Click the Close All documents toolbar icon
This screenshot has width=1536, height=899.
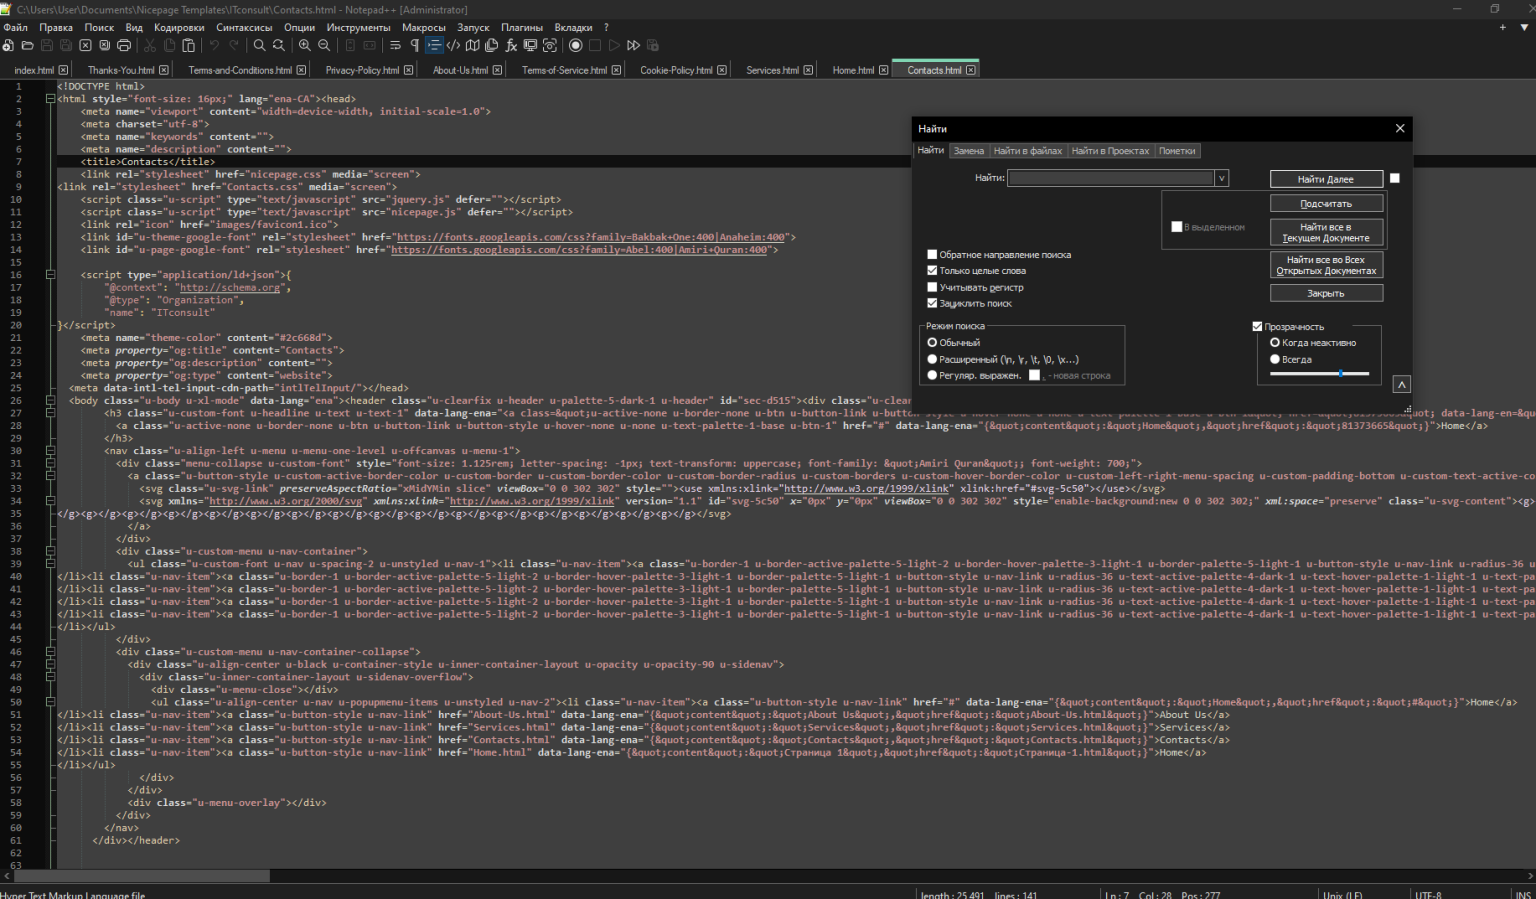click(104, 45)
